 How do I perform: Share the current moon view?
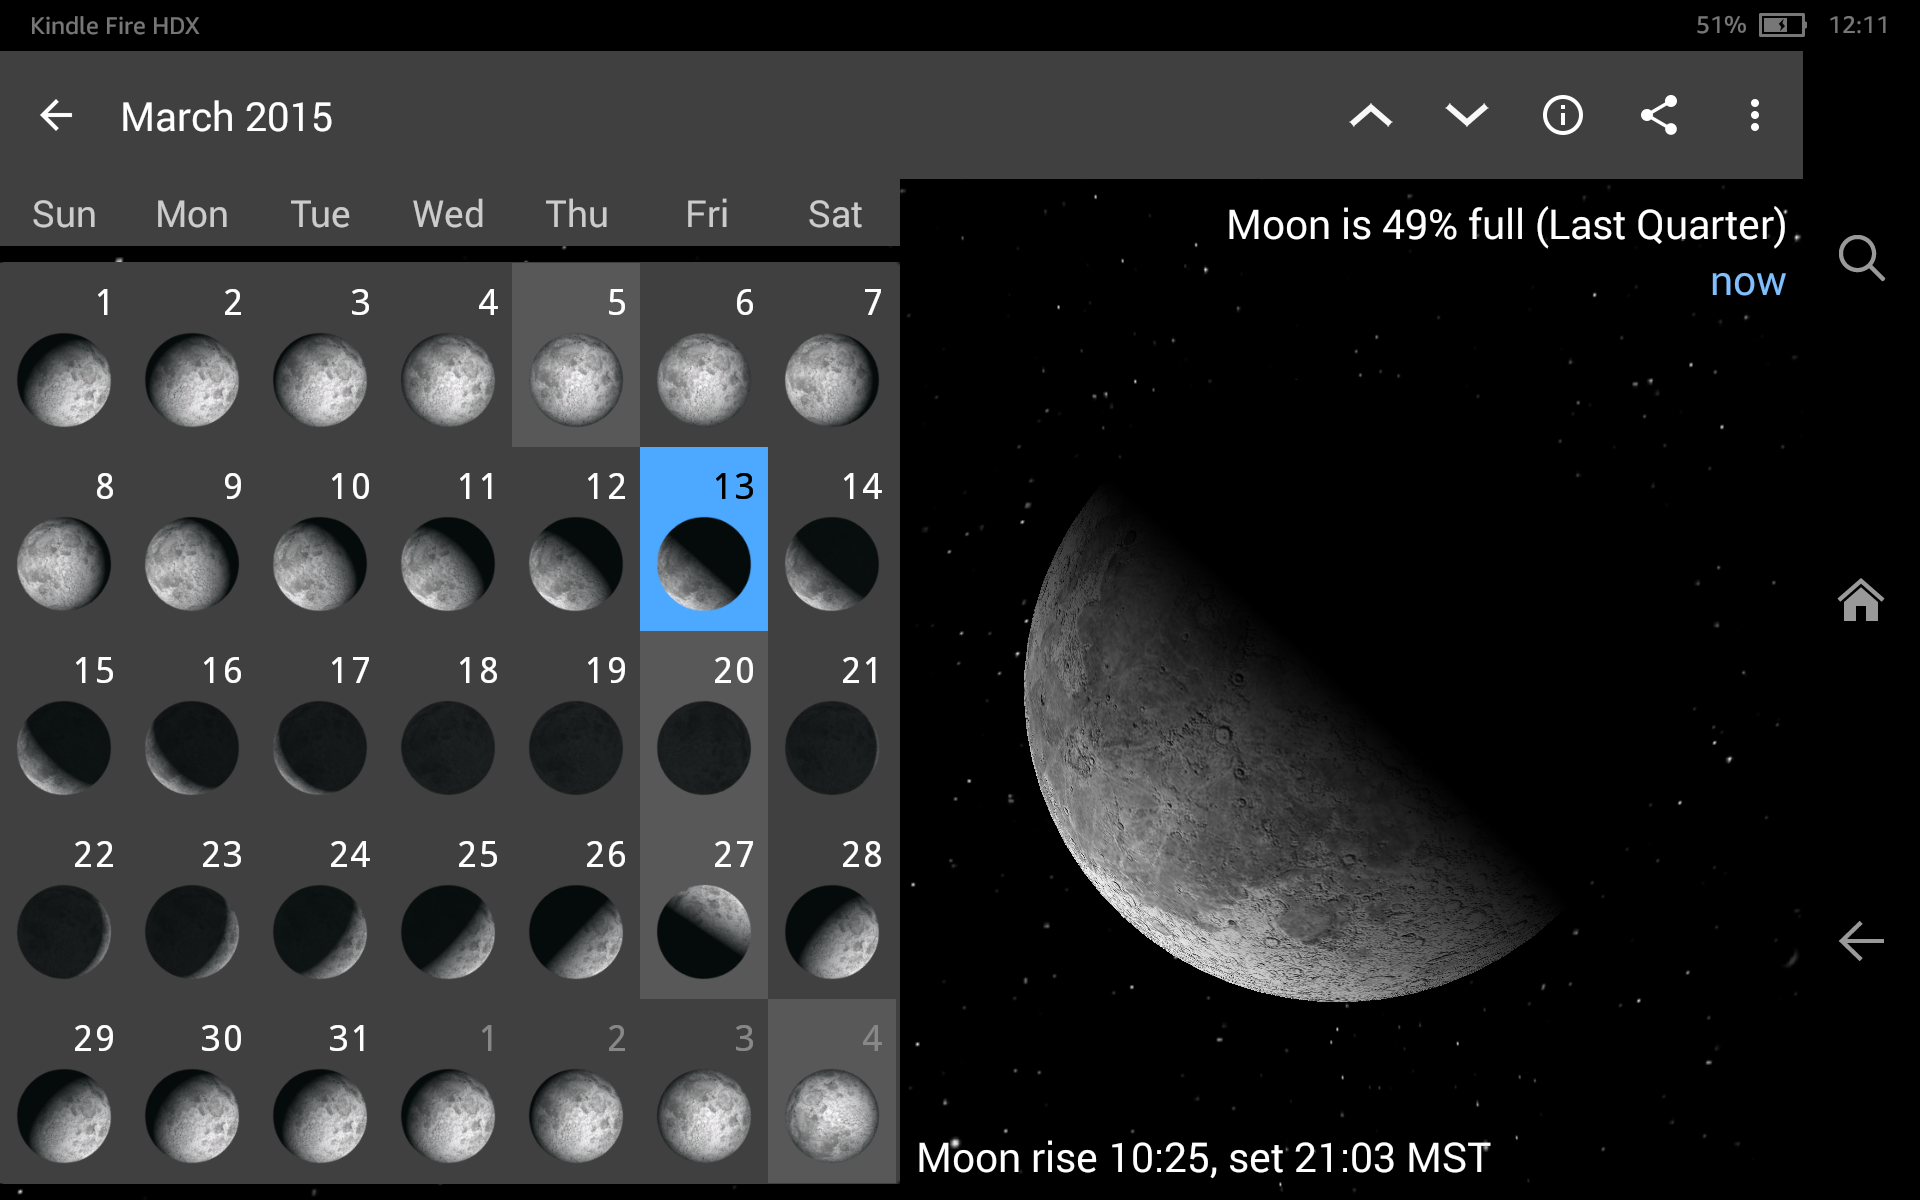pyautogui.click(x=1658, y=115)
